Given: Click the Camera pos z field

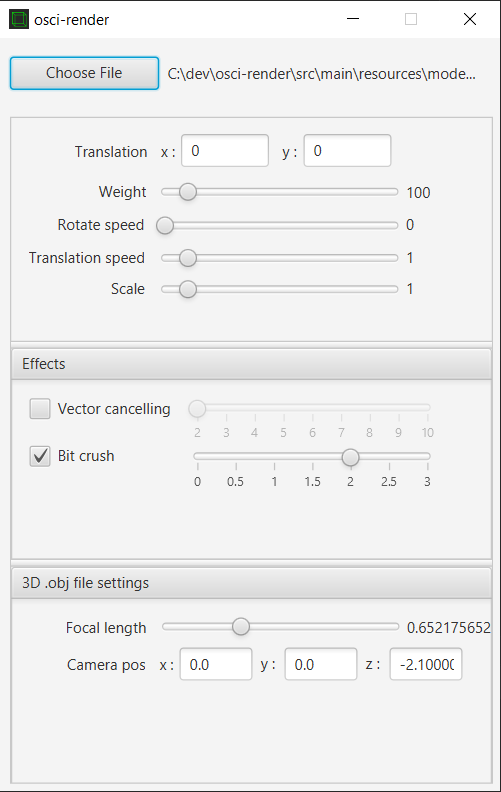Looking at the screenshot, I should (x=426, y=664).
